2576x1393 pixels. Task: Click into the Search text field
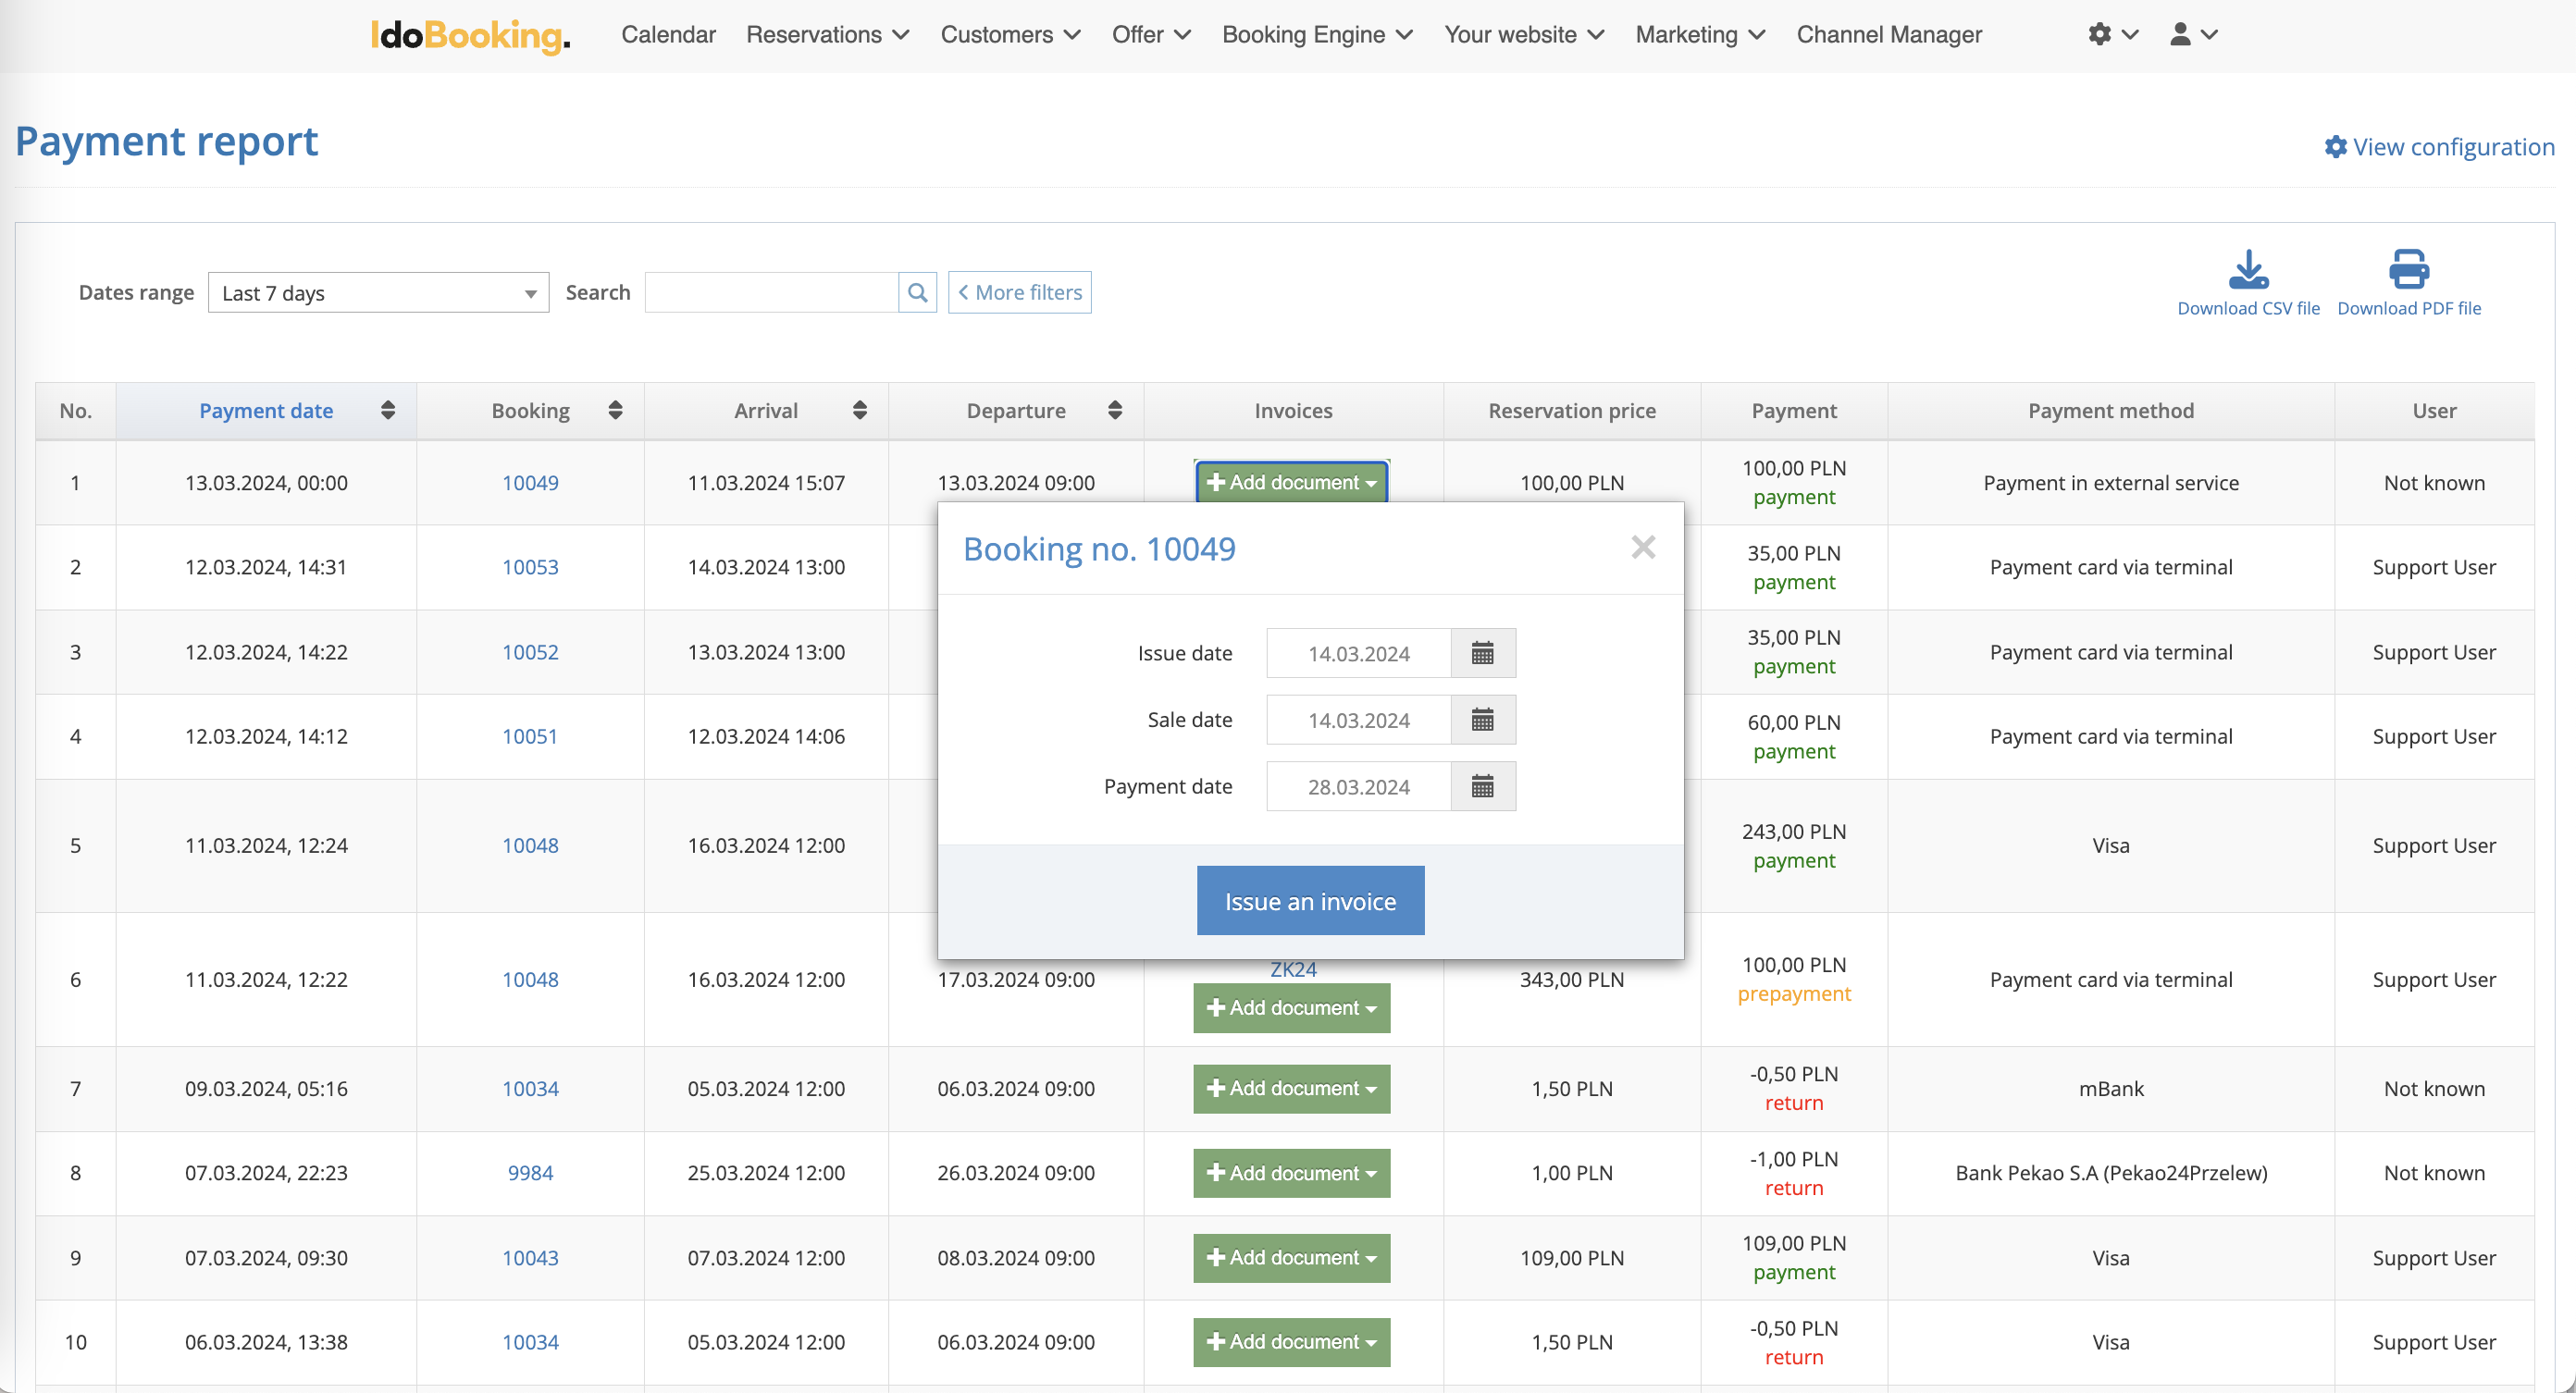point(771,293)
